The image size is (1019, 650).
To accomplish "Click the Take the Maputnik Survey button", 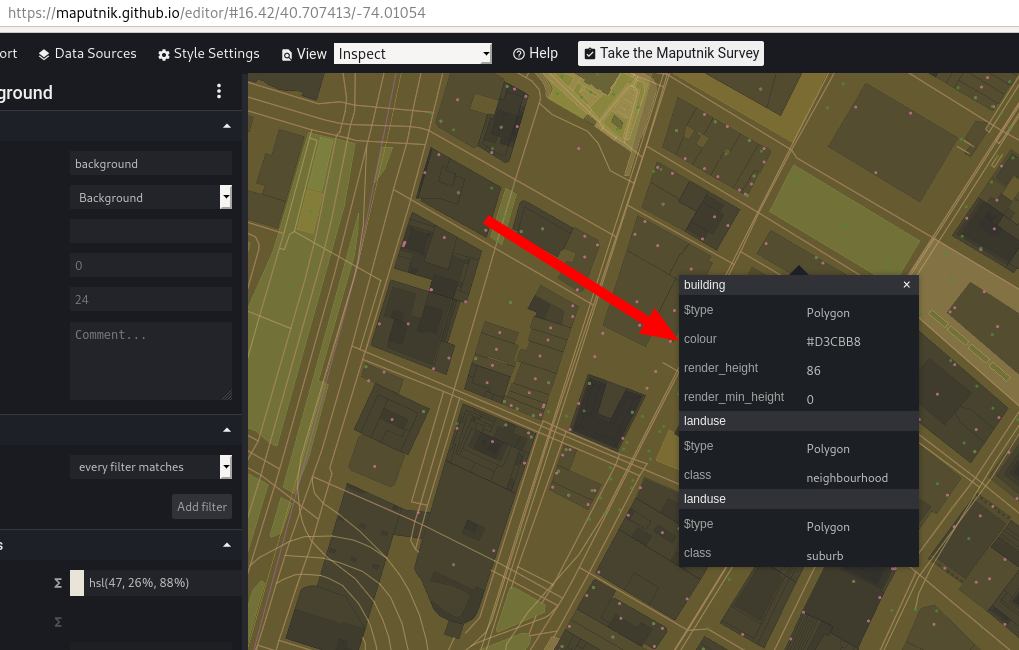I will [x=670, y=53].
